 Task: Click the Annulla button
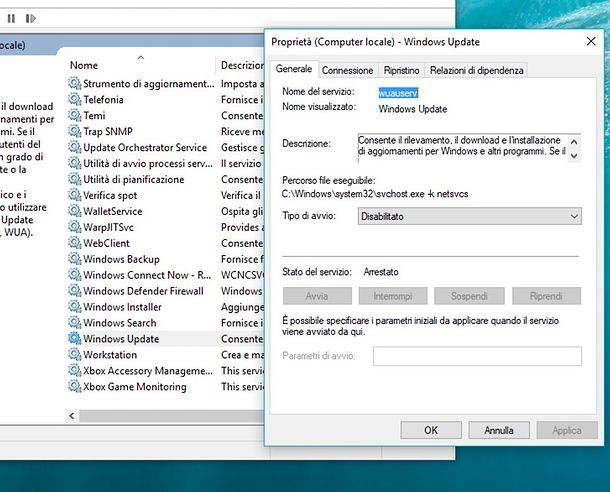click(499, 430)
